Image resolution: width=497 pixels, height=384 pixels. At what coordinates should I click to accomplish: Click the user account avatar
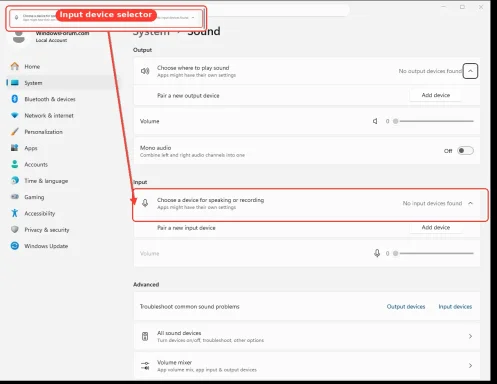coord(19,37)
